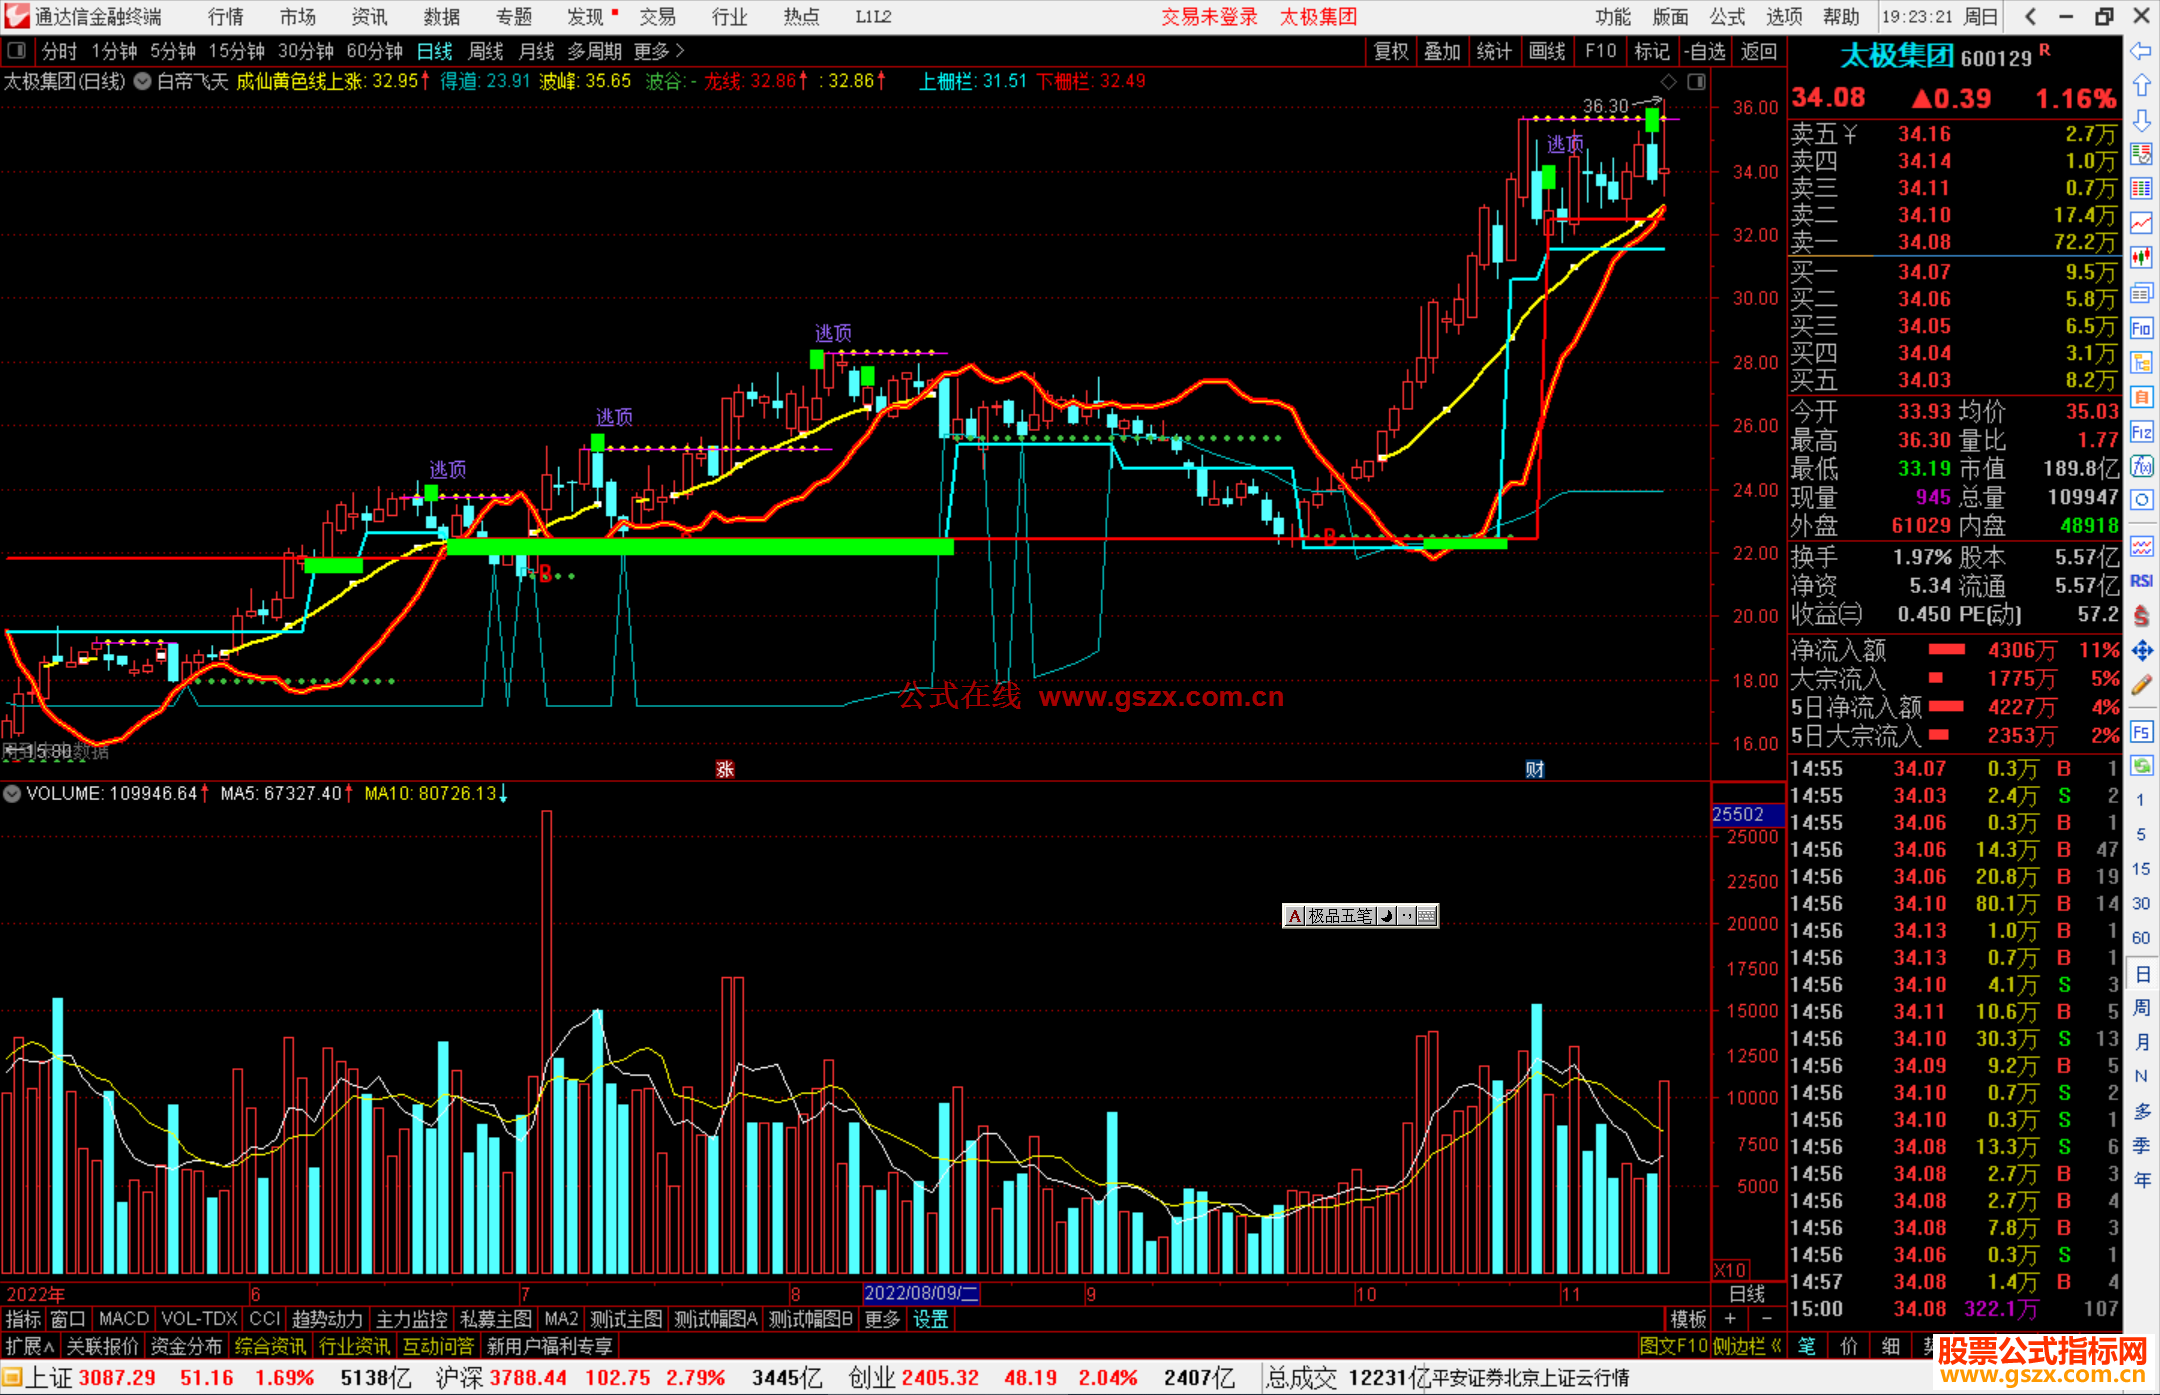This screenshot has height=1395, width=2160.
Task: Click the RSI indicator sidebar icon
Action: [2141, 581]
